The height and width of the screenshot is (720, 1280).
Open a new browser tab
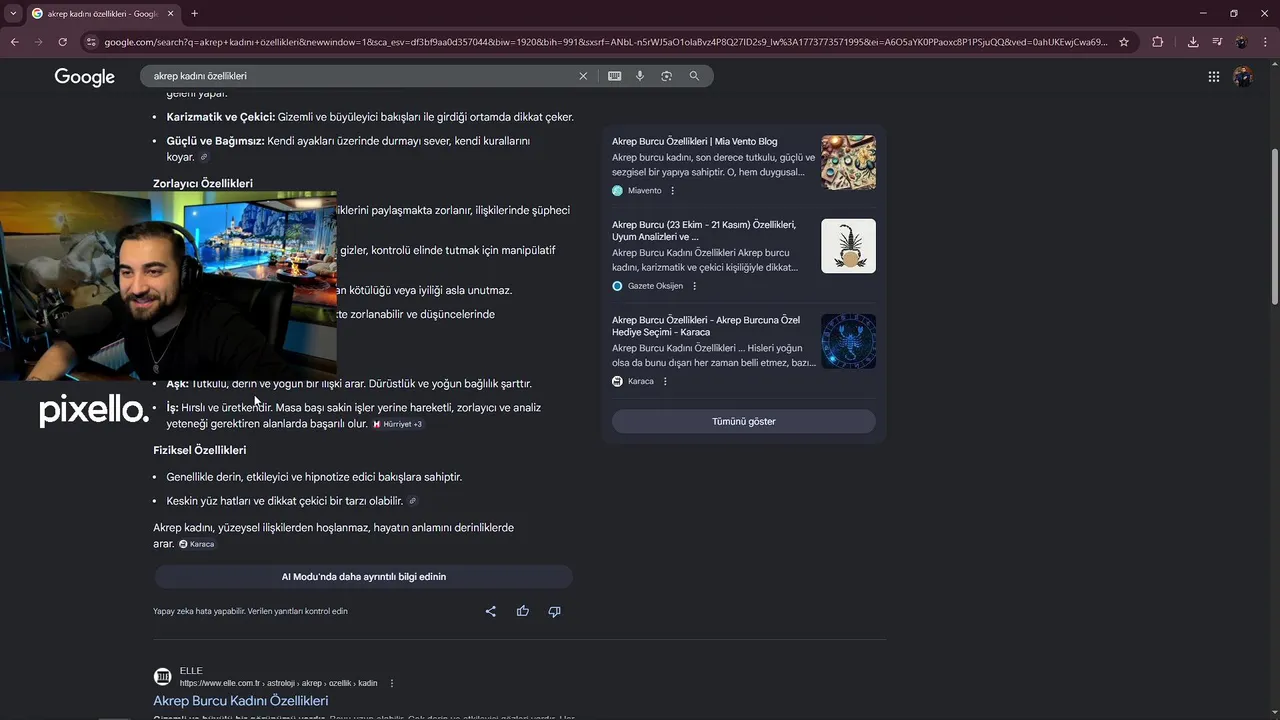point(194,14)
